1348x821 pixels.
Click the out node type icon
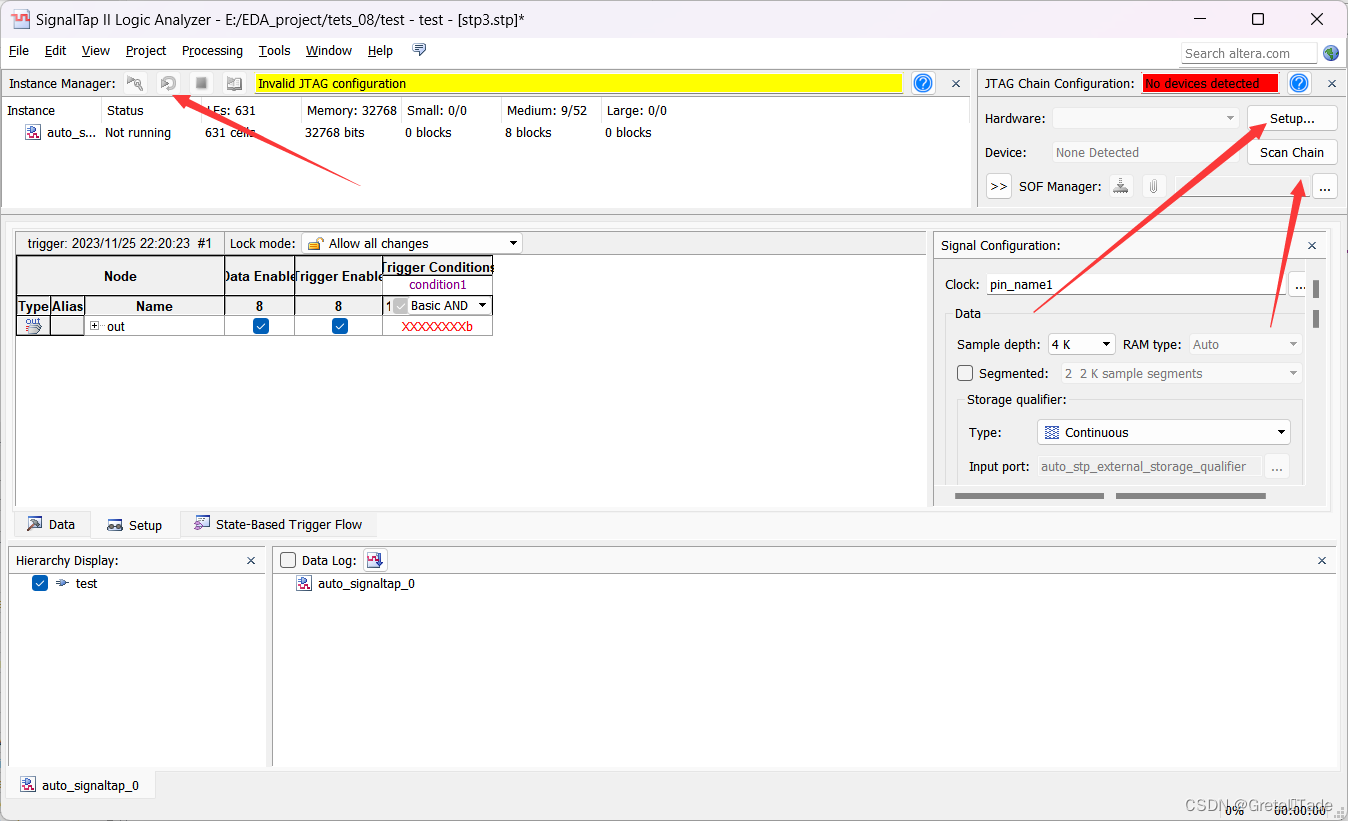[33, 326]
